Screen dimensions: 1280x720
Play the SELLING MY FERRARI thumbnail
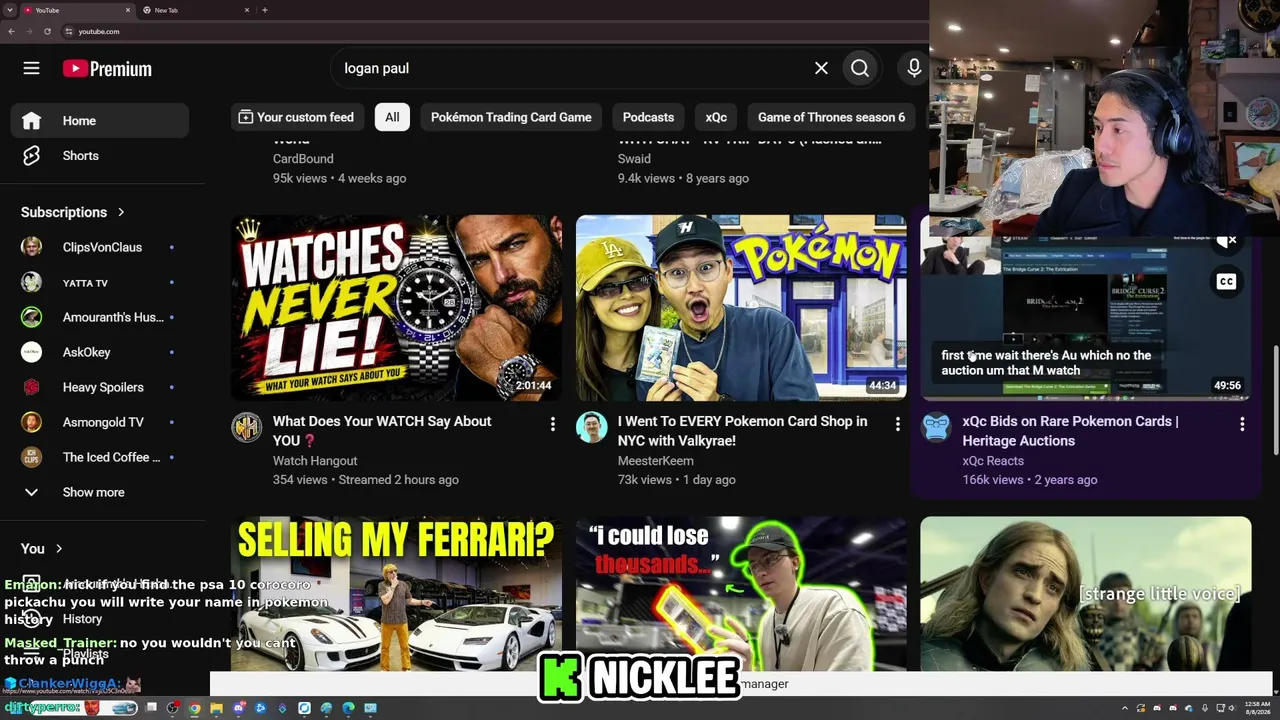coord(396,593)
